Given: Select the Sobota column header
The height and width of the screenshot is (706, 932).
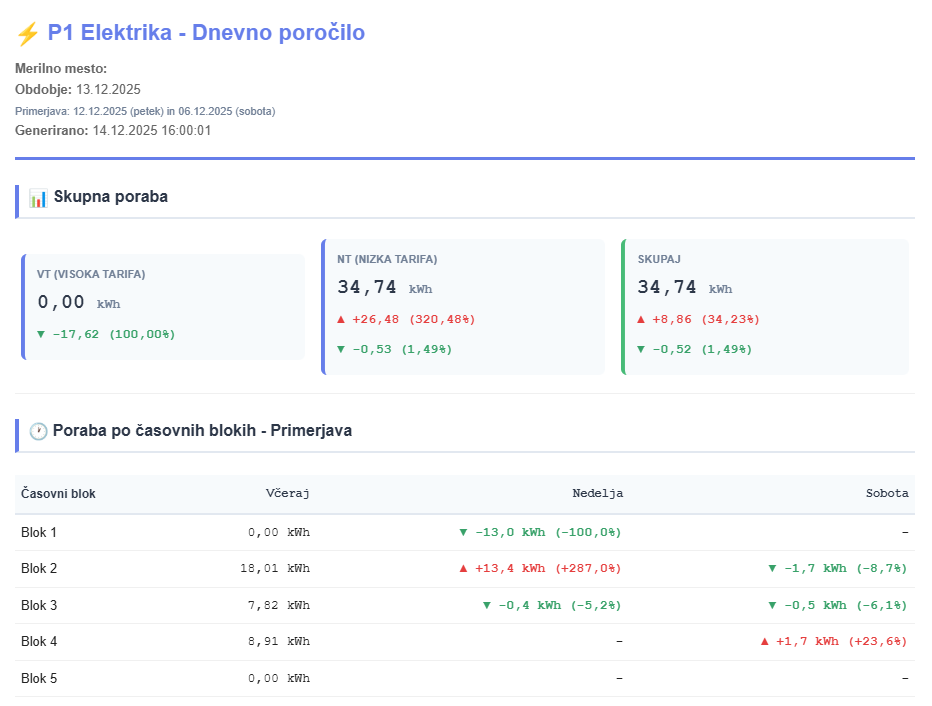Looking at the screenshot, I should pos(886,494).
